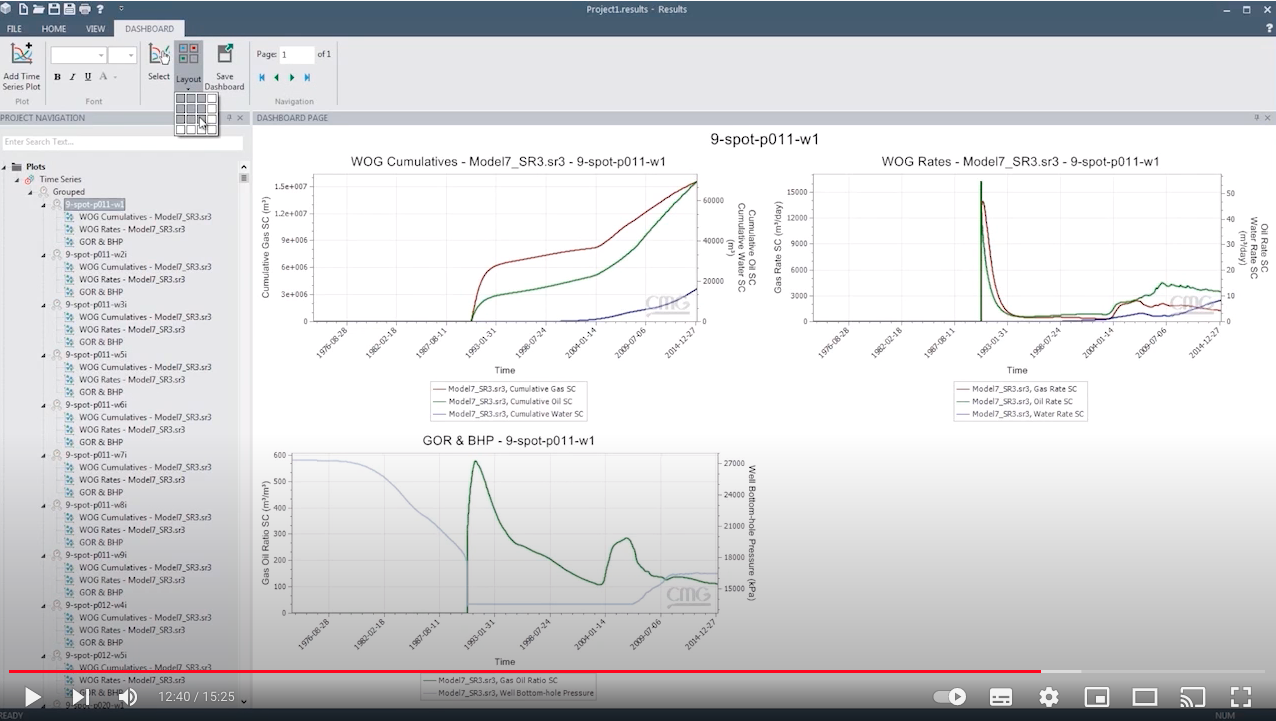Go to the first dashboard page
Screen dimensions: 1276x721
pyautogui.click(x=262, y=78)
